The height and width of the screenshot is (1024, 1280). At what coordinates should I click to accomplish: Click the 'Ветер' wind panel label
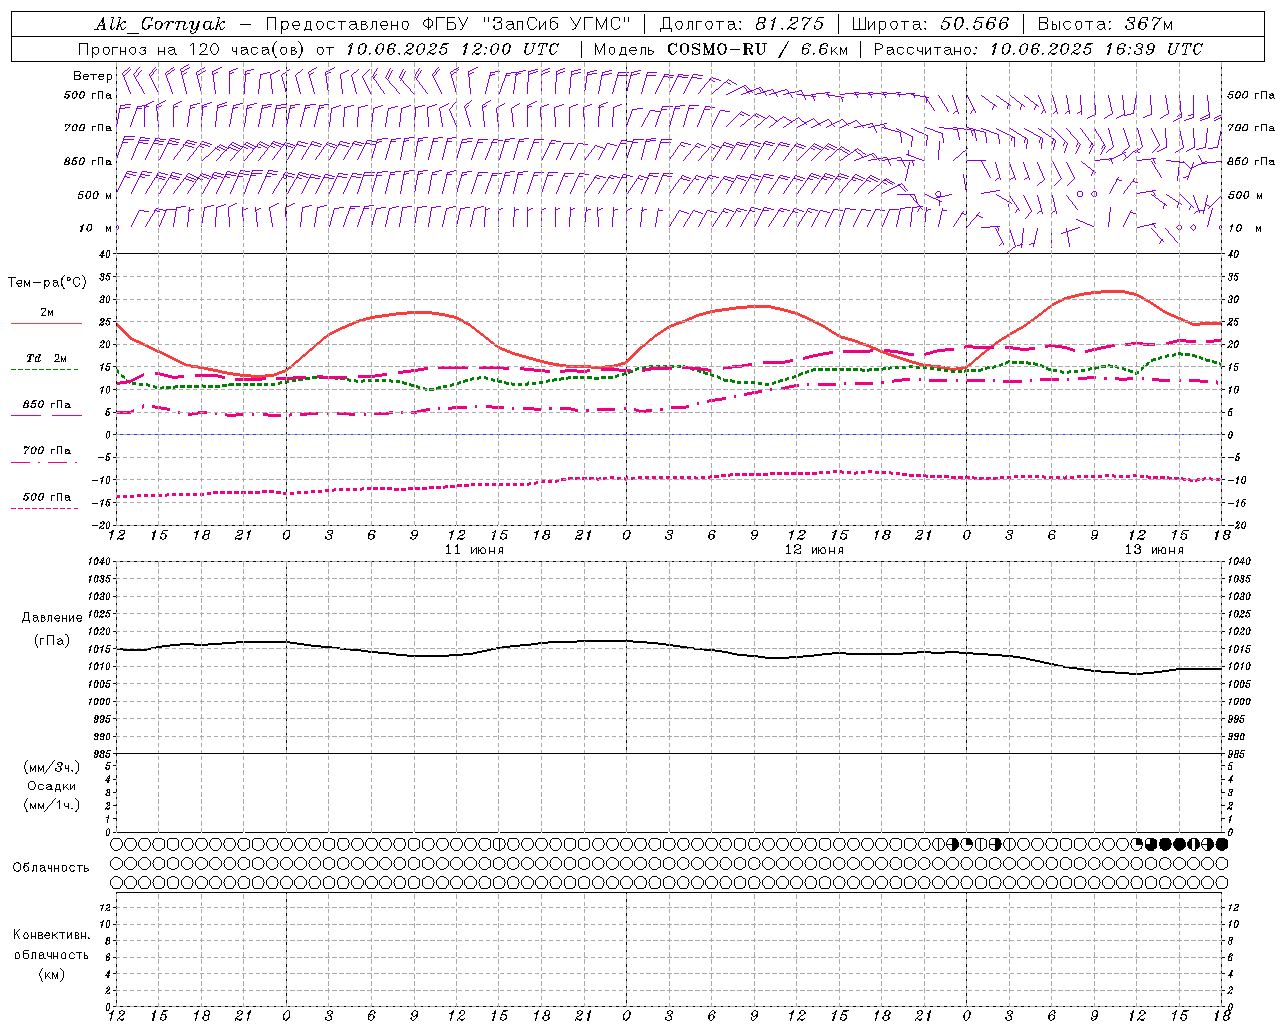[93, 76]
